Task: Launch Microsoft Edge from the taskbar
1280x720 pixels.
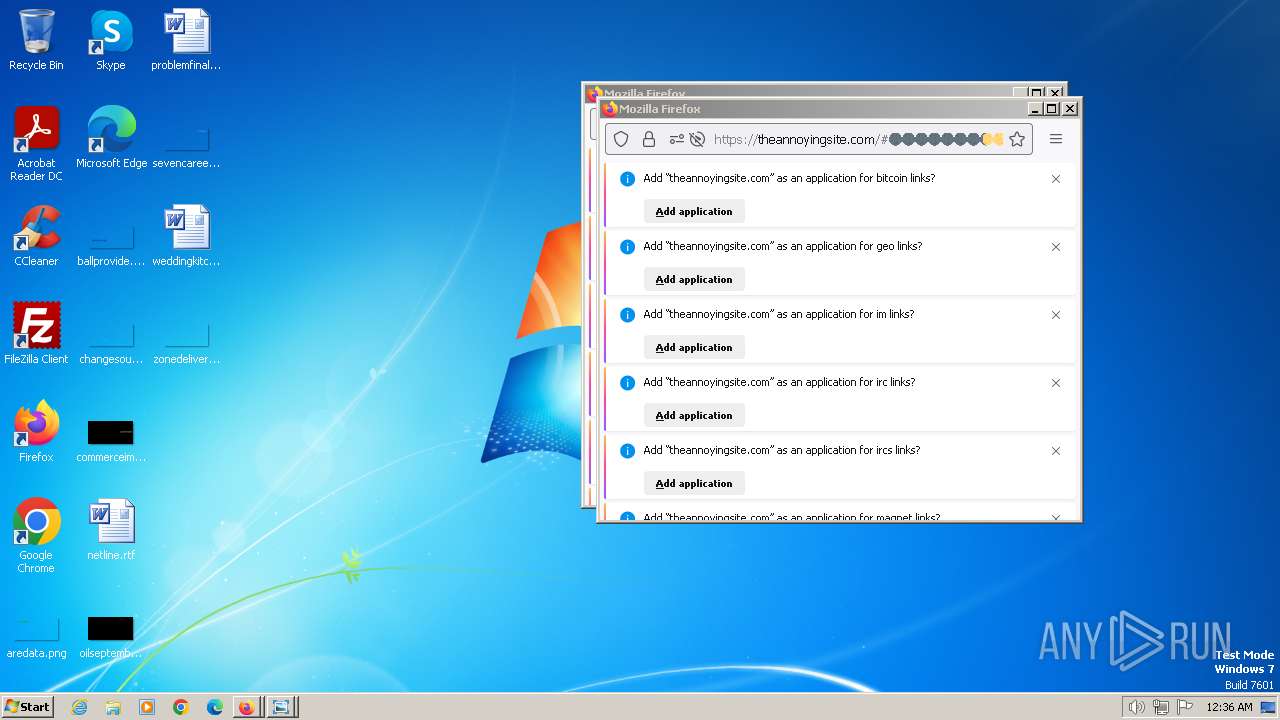Action: [x=215, y=707]
